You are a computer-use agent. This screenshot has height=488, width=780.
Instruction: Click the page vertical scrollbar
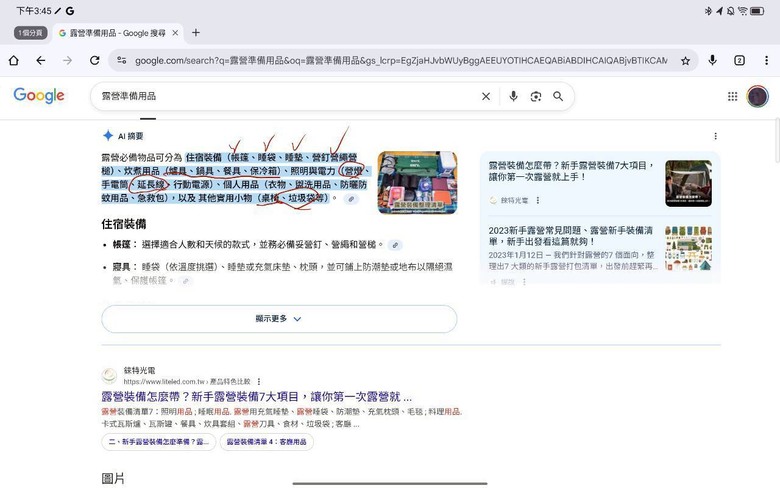tap(777, 140)
